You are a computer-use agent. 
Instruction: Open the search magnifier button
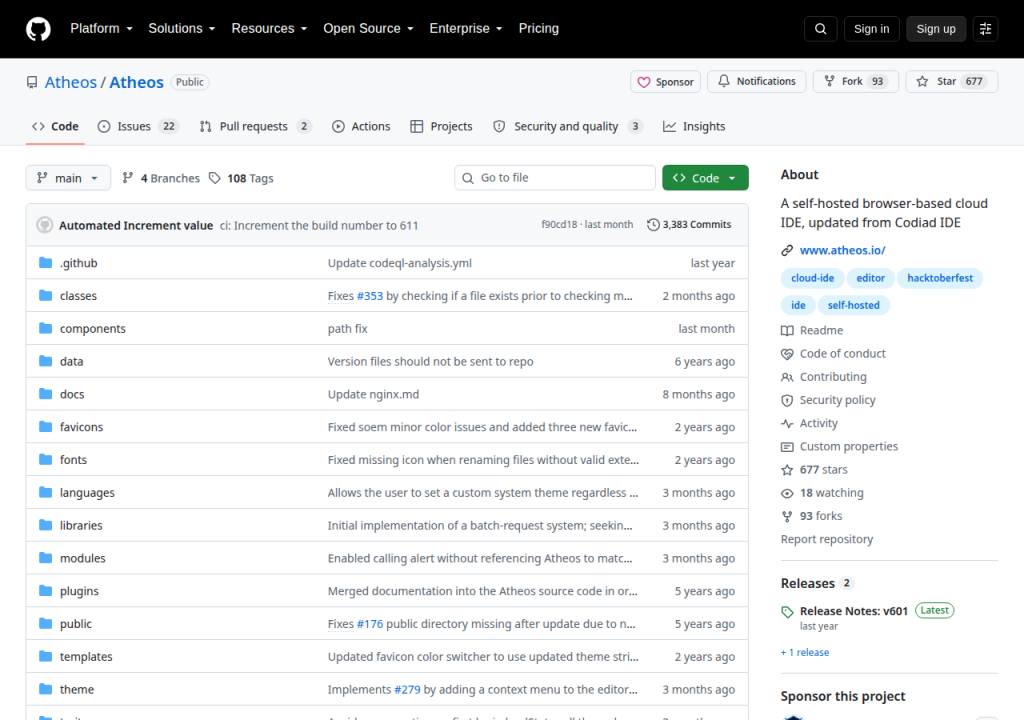click(821, 29)
